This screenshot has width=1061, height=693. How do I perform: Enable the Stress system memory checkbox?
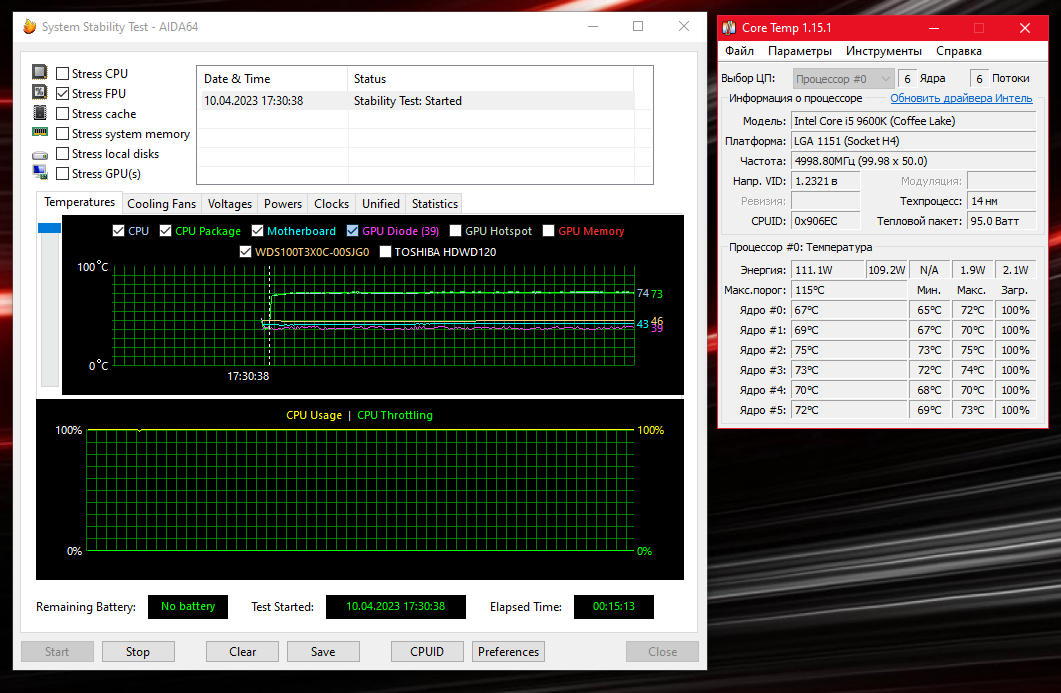click(62, 134)
